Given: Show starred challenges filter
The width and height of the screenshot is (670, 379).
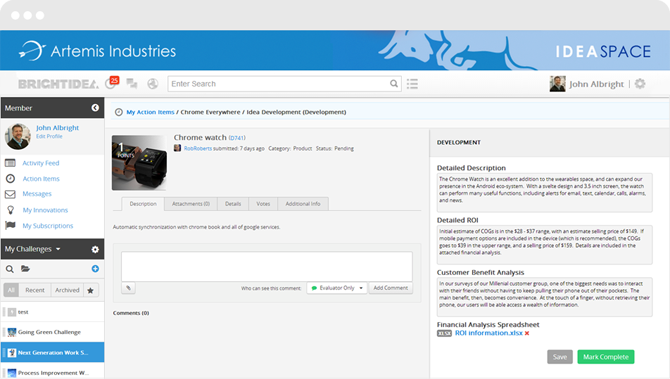Looking at the screenshot, I should point(91,290).
